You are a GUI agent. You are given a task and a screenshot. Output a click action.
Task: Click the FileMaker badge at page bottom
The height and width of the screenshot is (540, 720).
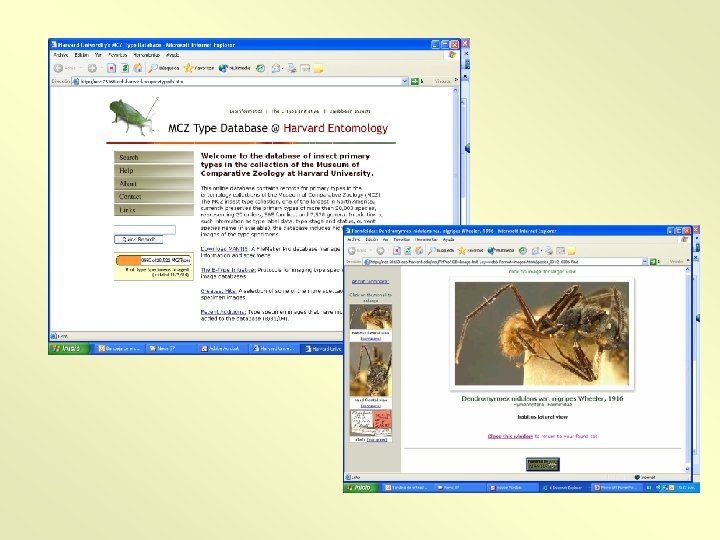click(x=542, y=464)
